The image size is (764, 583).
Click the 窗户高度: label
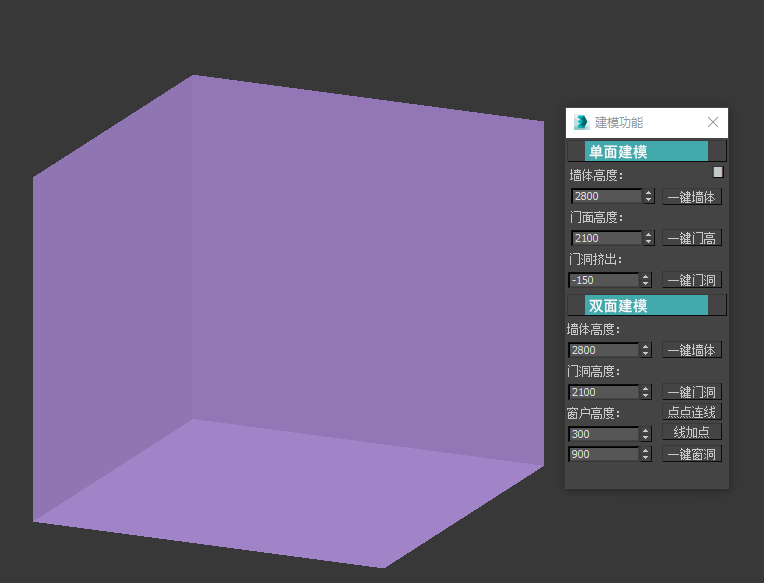pyautogui.click(x=593, y=414)
